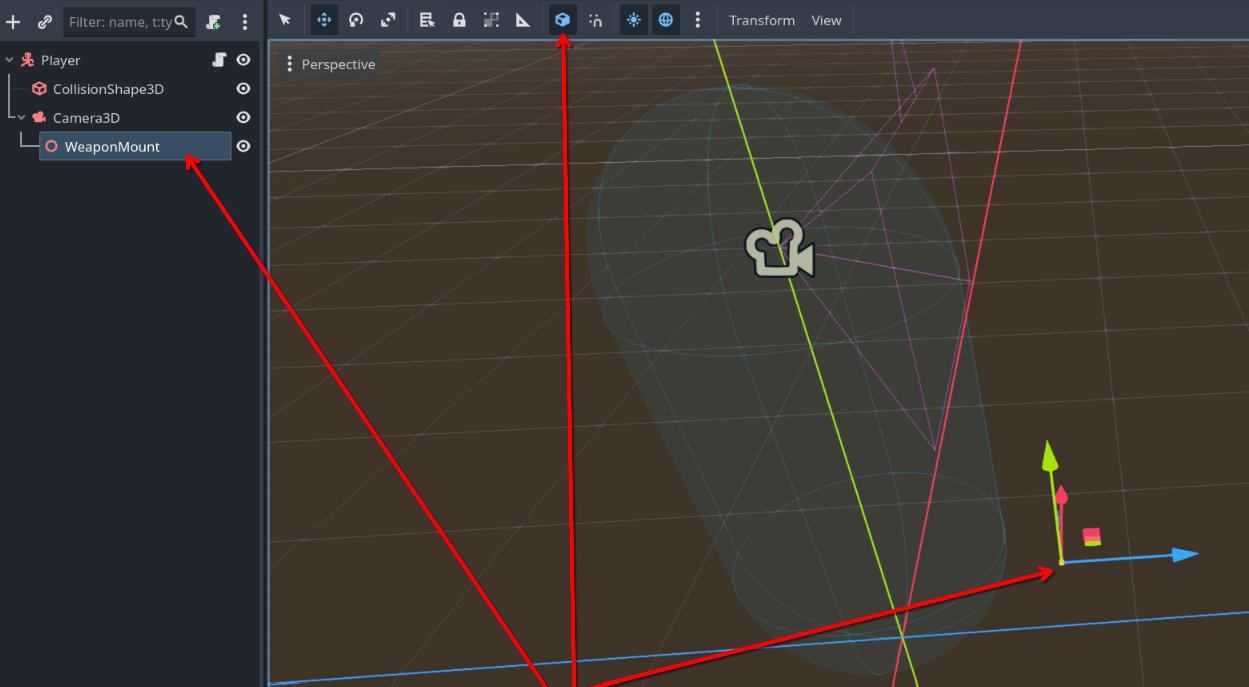Open the Transform menu
Image resolution: width=1249 pixels, height=687 pixels.
coord(762,20)
